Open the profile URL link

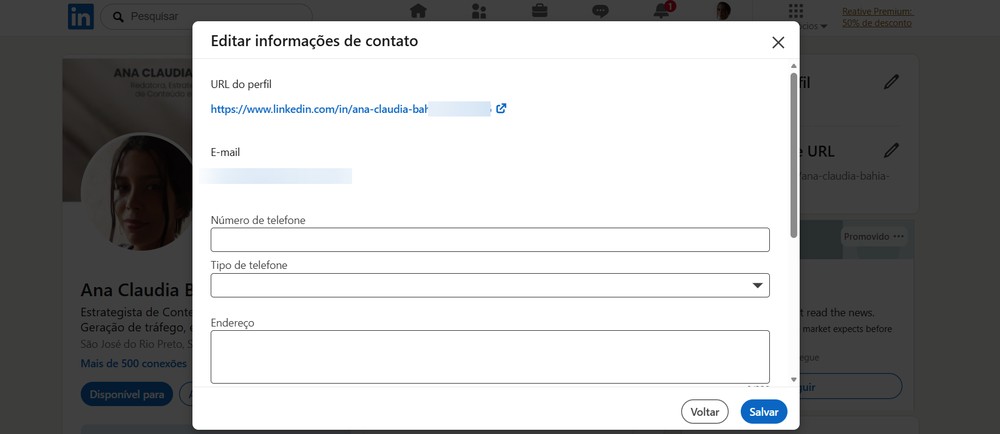[351, 109]
